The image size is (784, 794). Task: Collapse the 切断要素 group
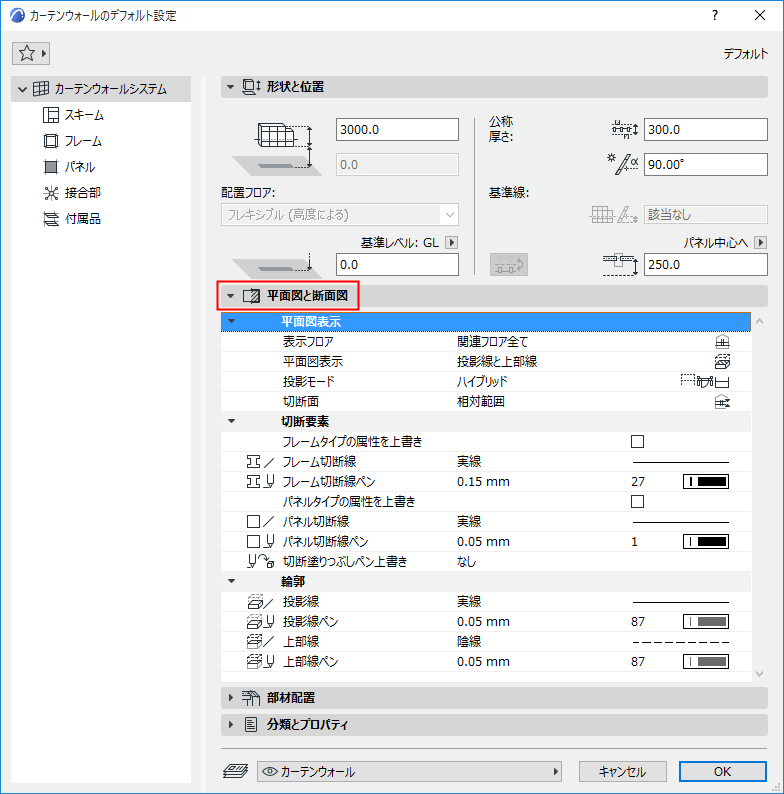(231, 421)
